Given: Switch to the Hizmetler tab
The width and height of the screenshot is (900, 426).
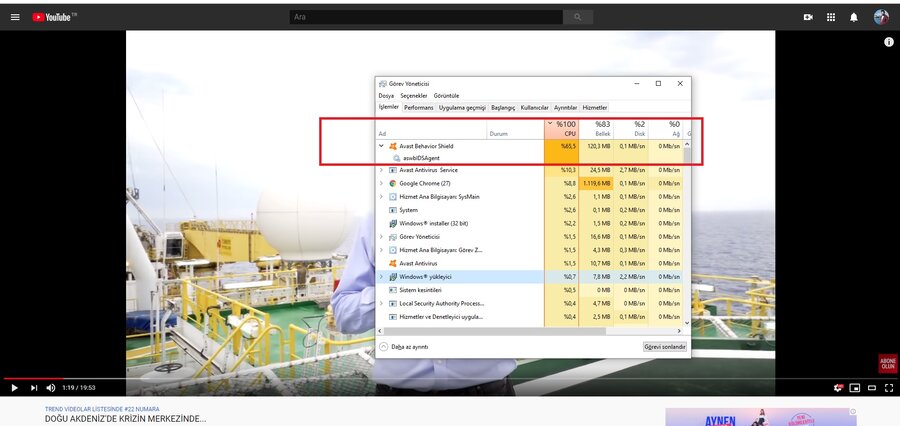Looking at the screenshot, I should point(595,107).
